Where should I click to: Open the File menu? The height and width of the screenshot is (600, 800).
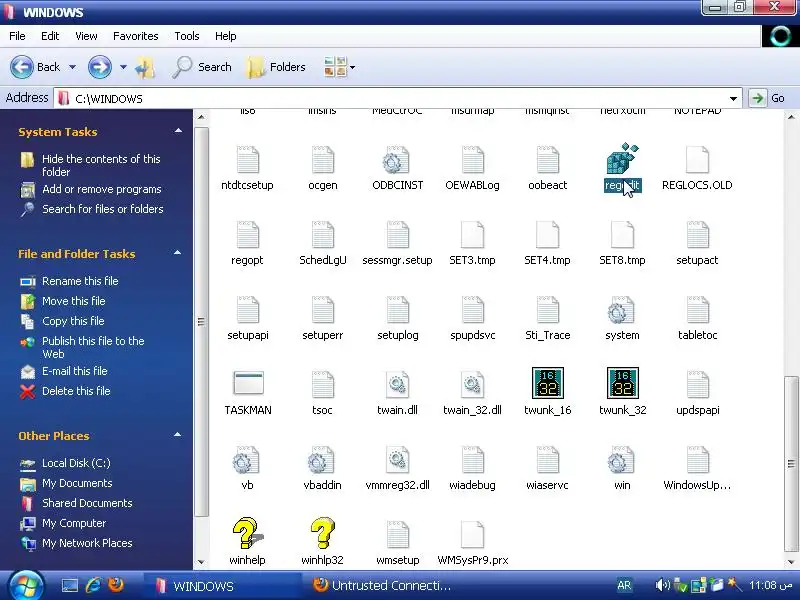[17, 36]
